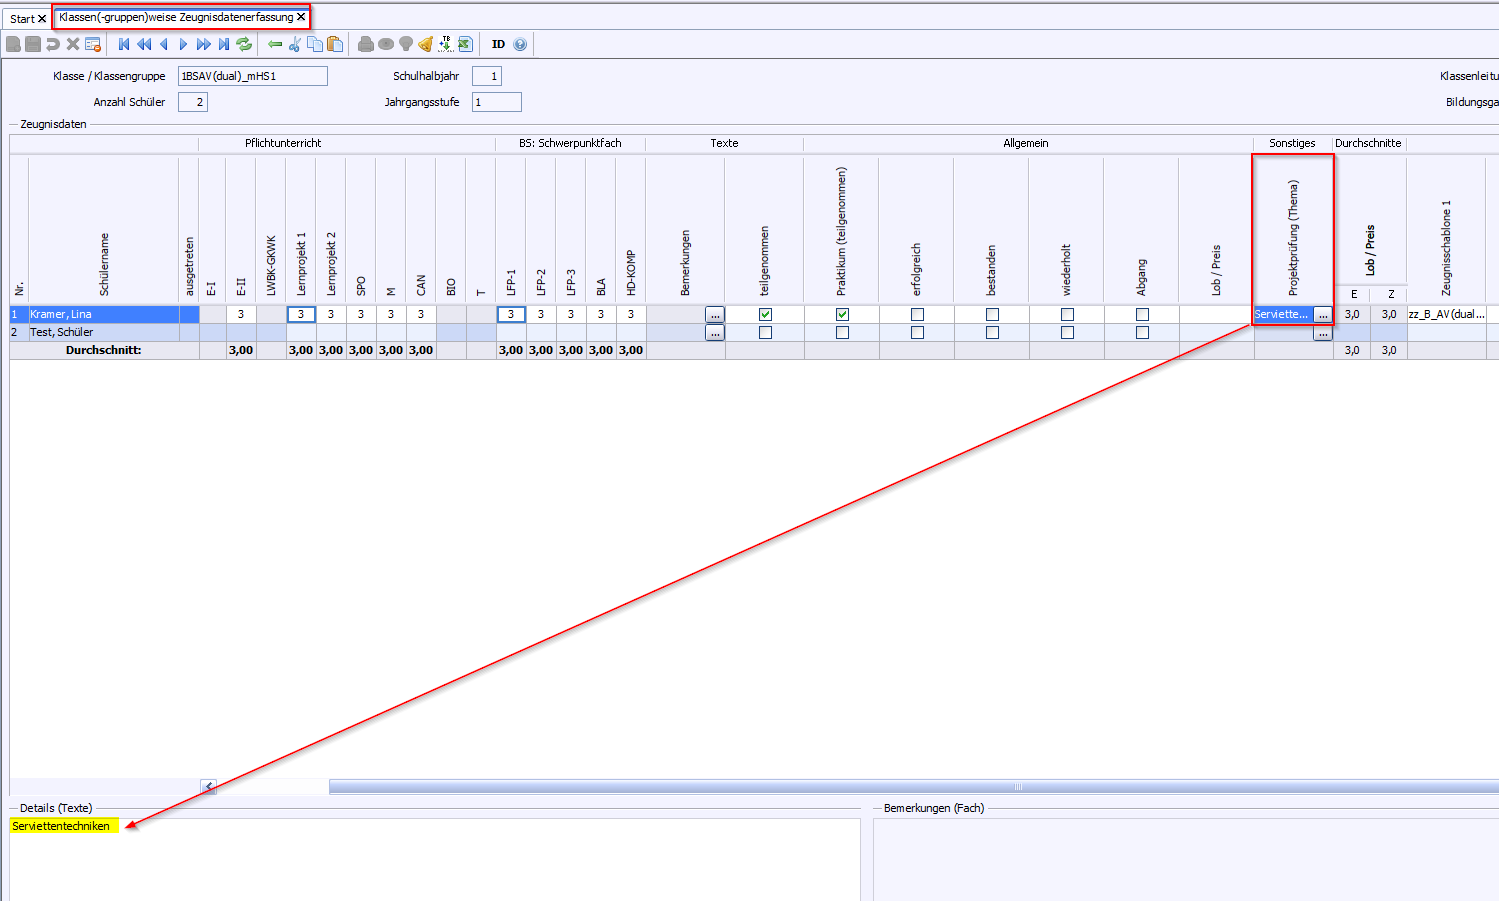Check 'bestanden' box for Kramer, Lina
This screenshot has width=1499, height=901.
coord(992,314)
